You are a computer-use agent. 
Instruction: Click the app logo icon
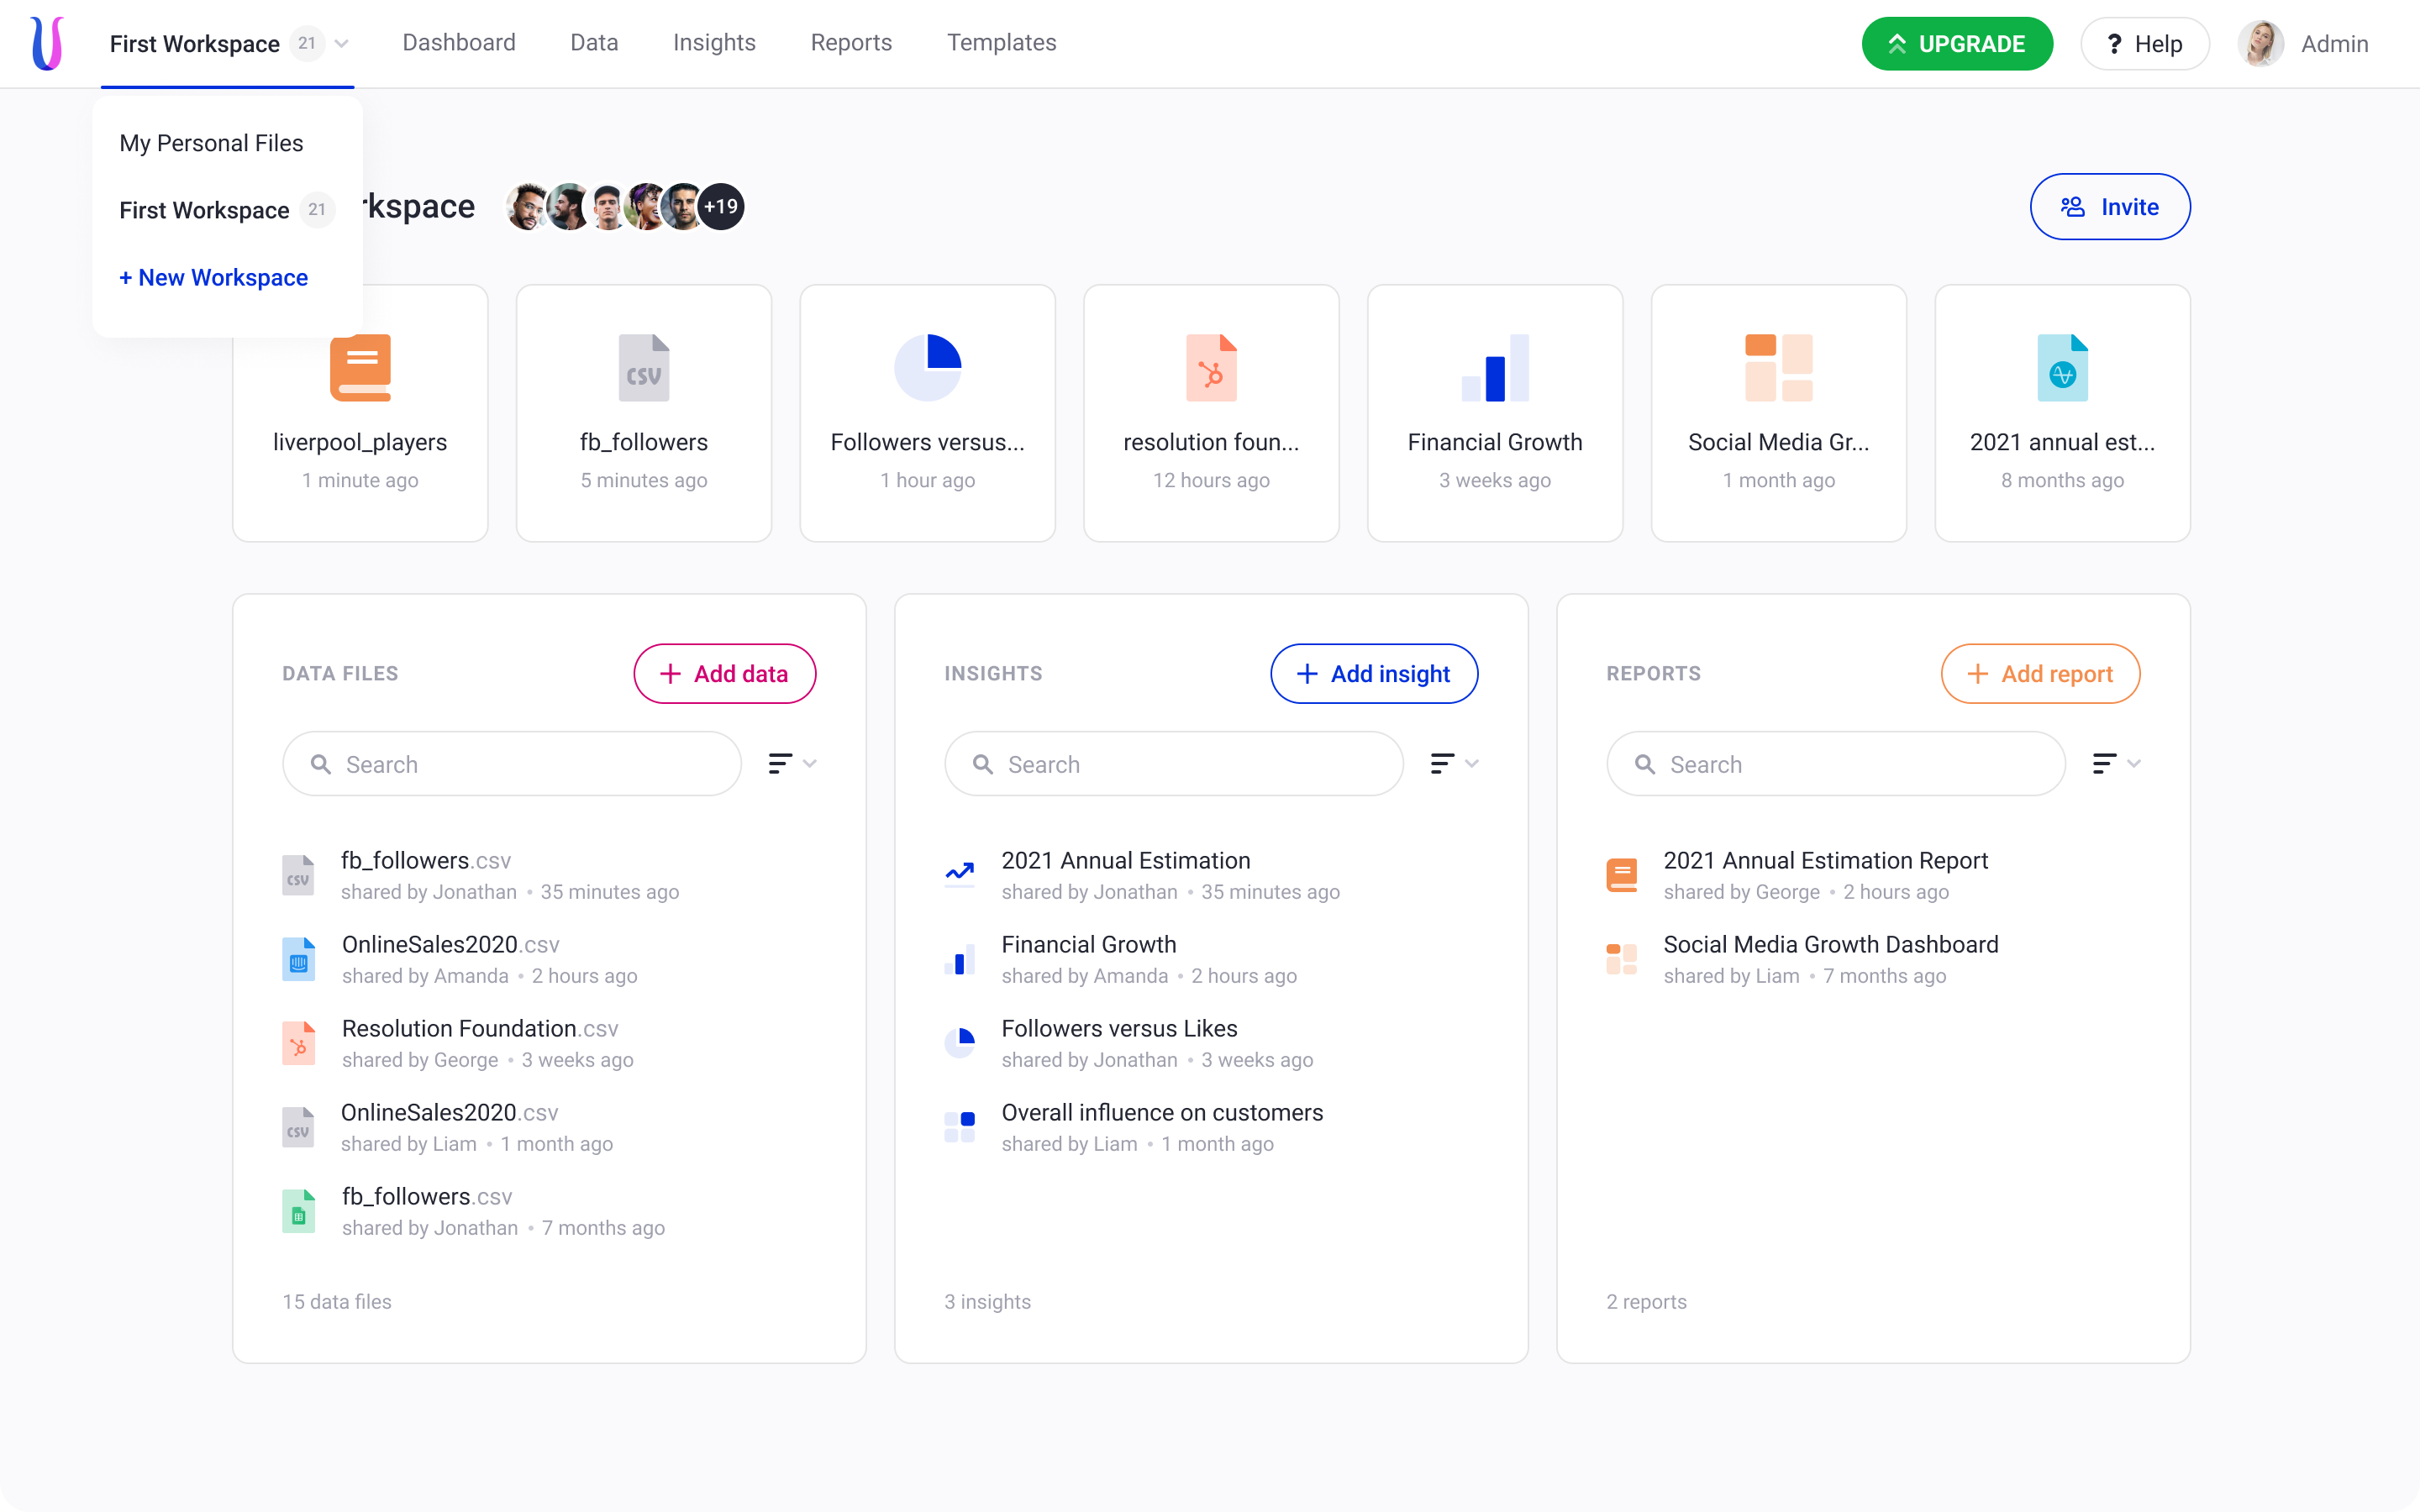coord(47,43)
